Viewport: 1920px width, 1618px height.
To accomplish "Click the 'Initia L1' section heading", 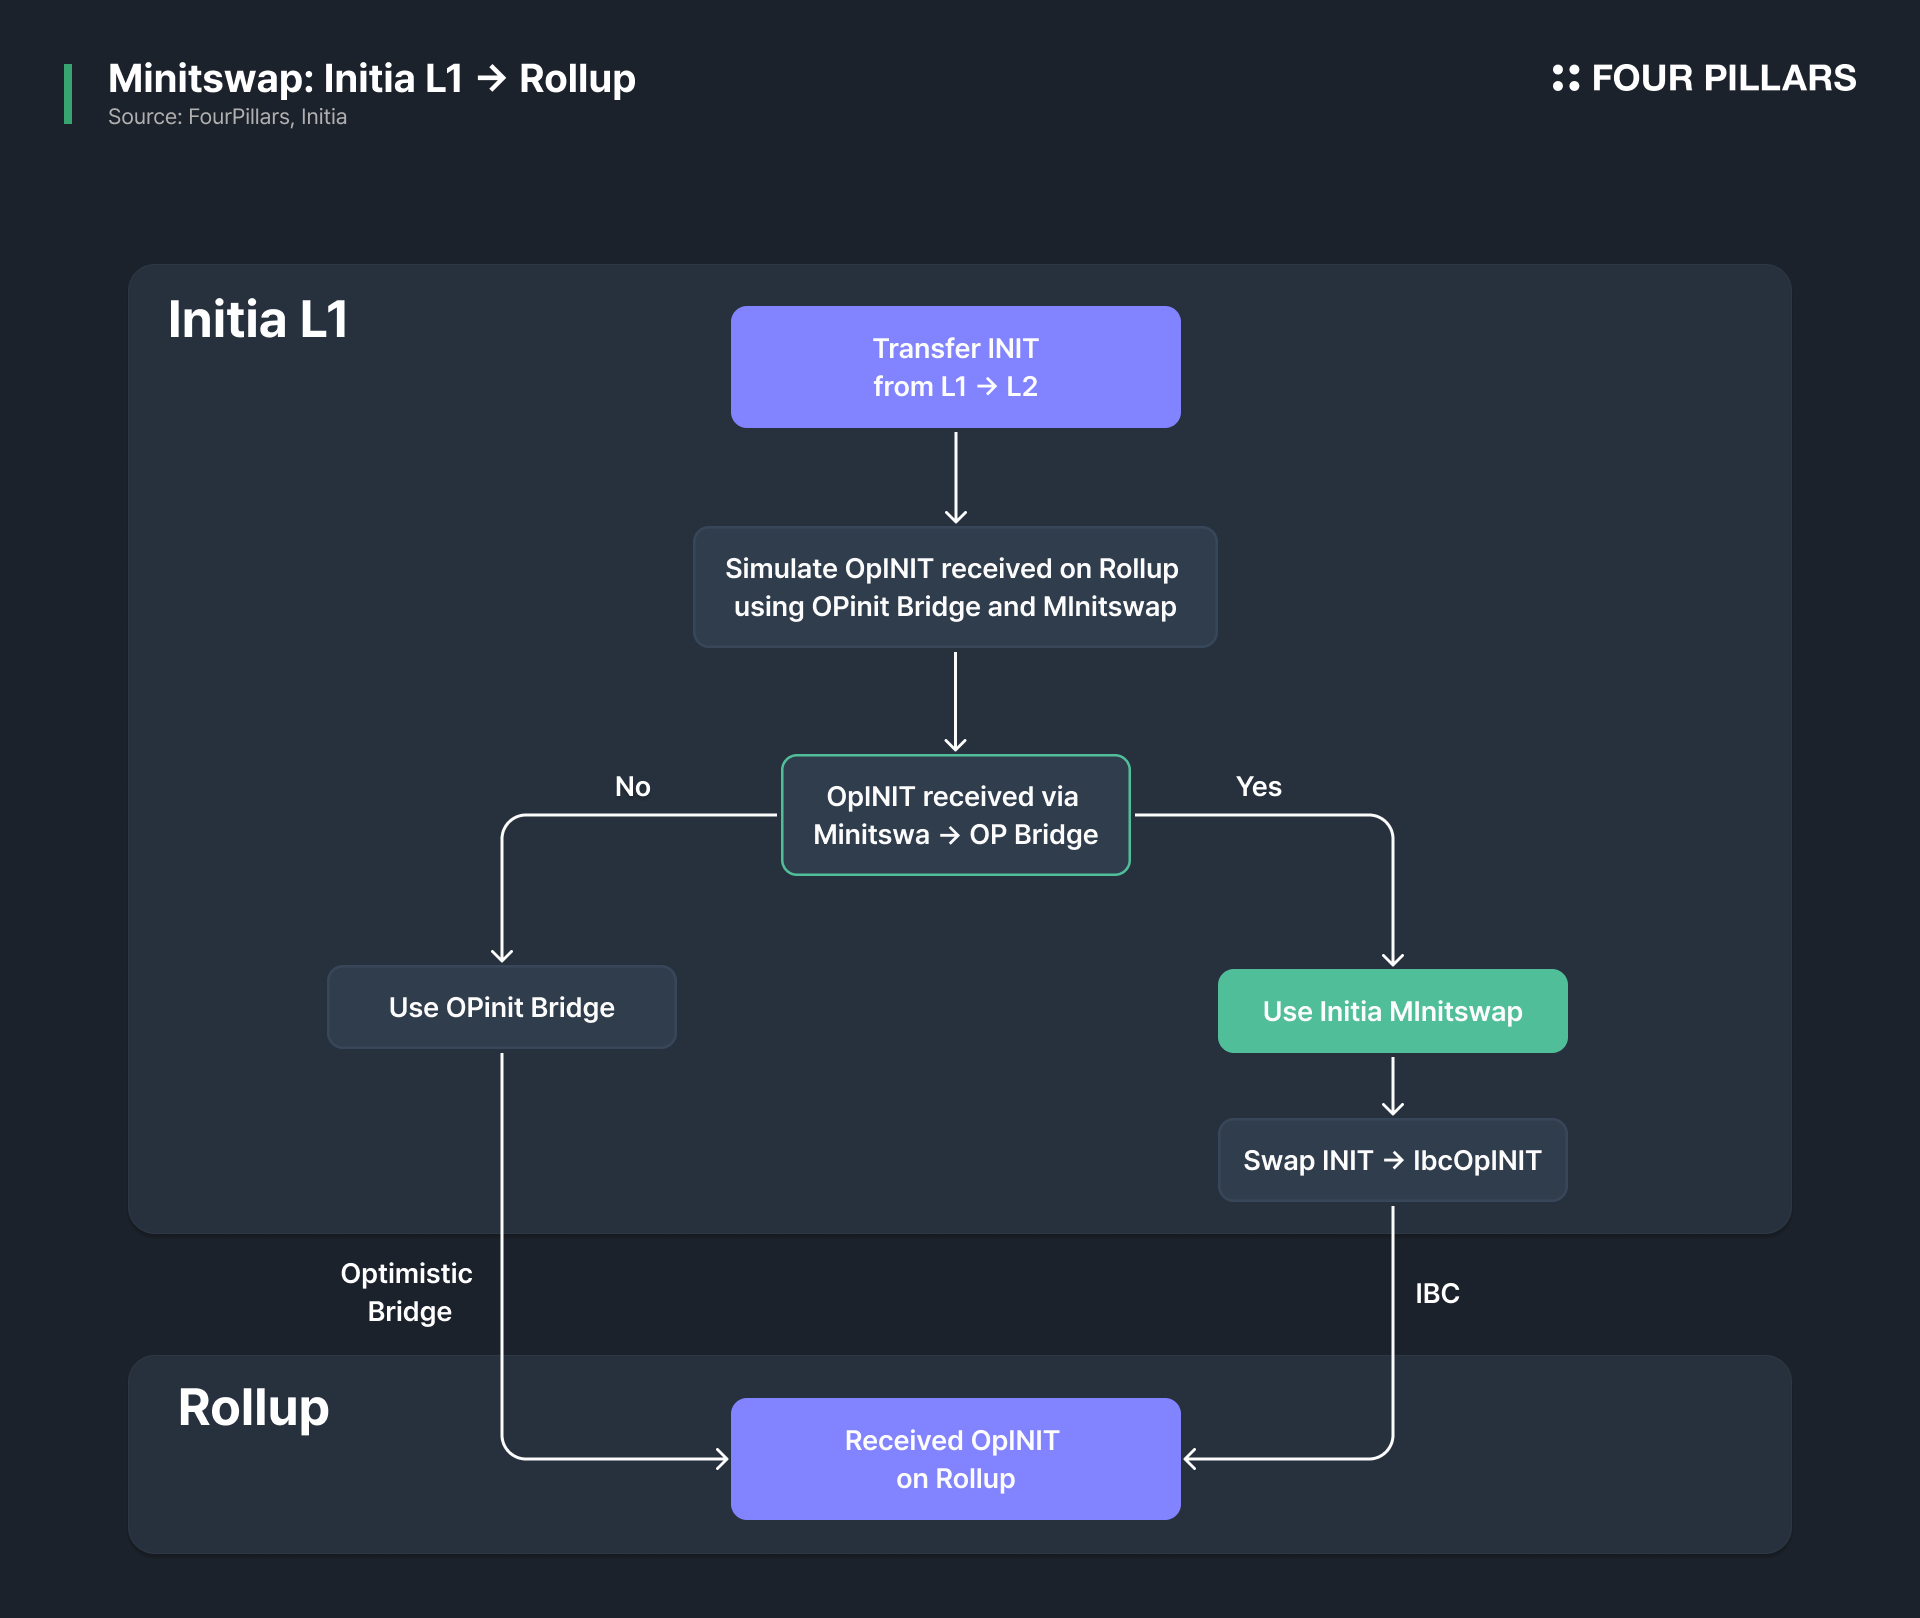I will point(258,320).
